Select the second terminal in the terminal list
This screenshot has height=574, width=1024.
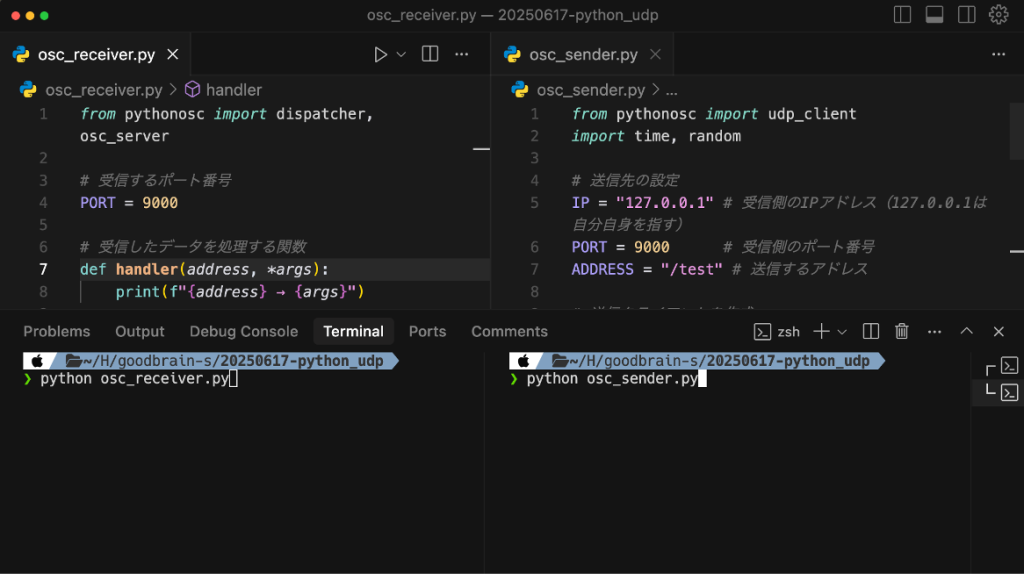[x=1009, y=392]
